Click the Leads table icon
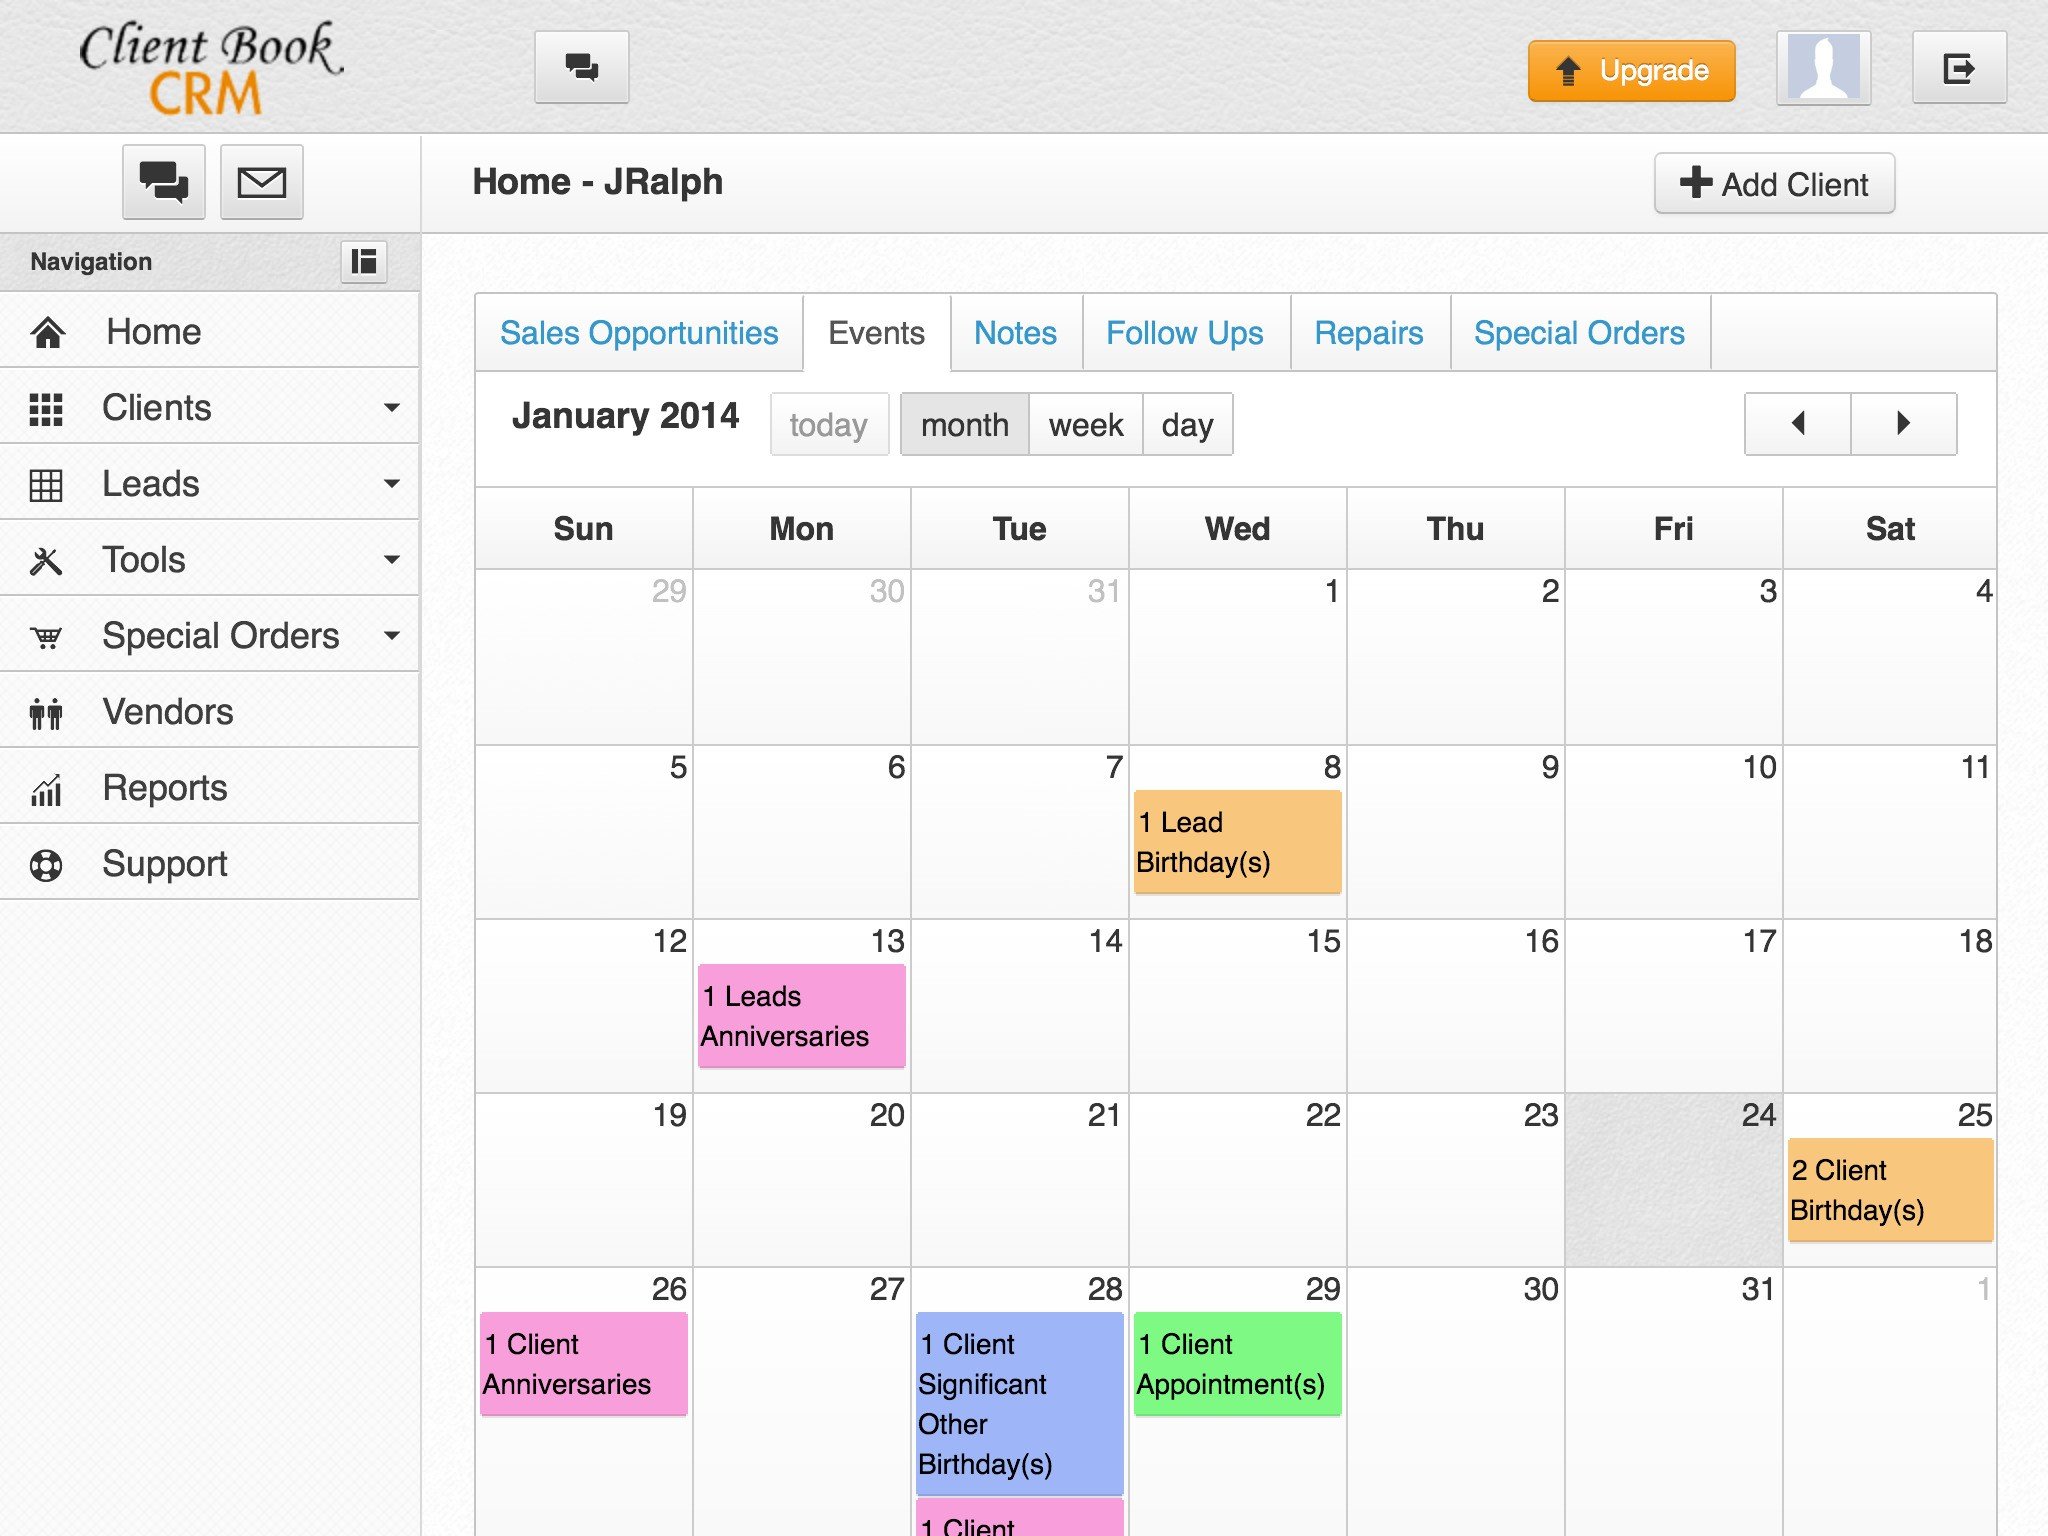 (46, 485)
